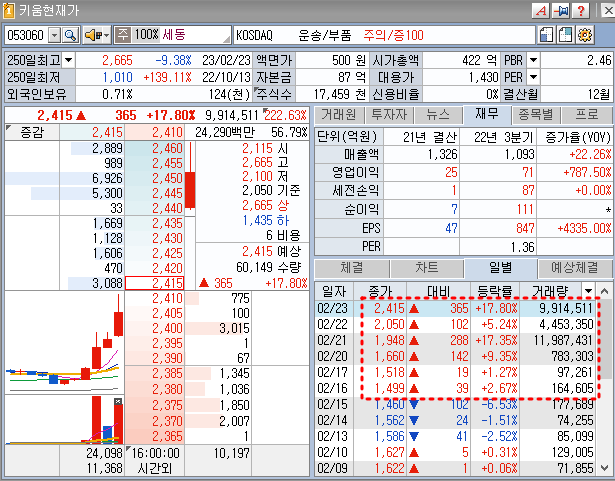Switch to the 프로 tab

pos(586,115)
